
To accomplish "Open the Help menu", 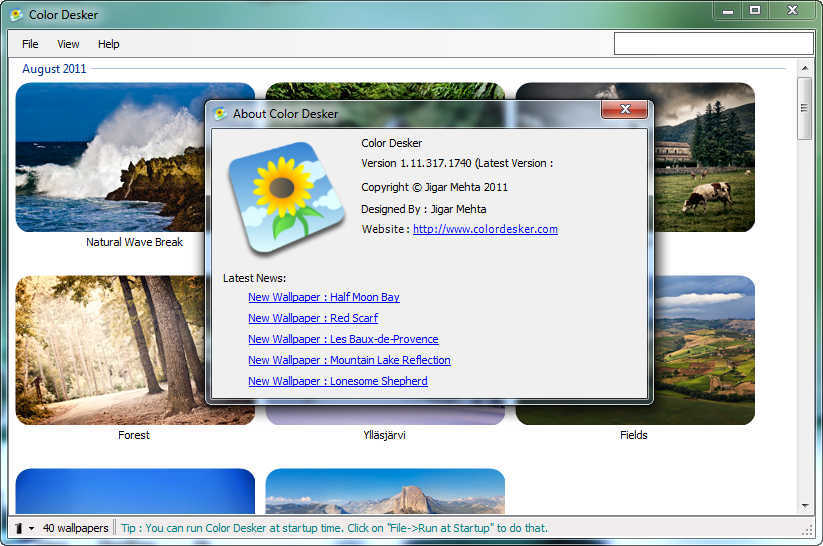I will click(109, 44).
